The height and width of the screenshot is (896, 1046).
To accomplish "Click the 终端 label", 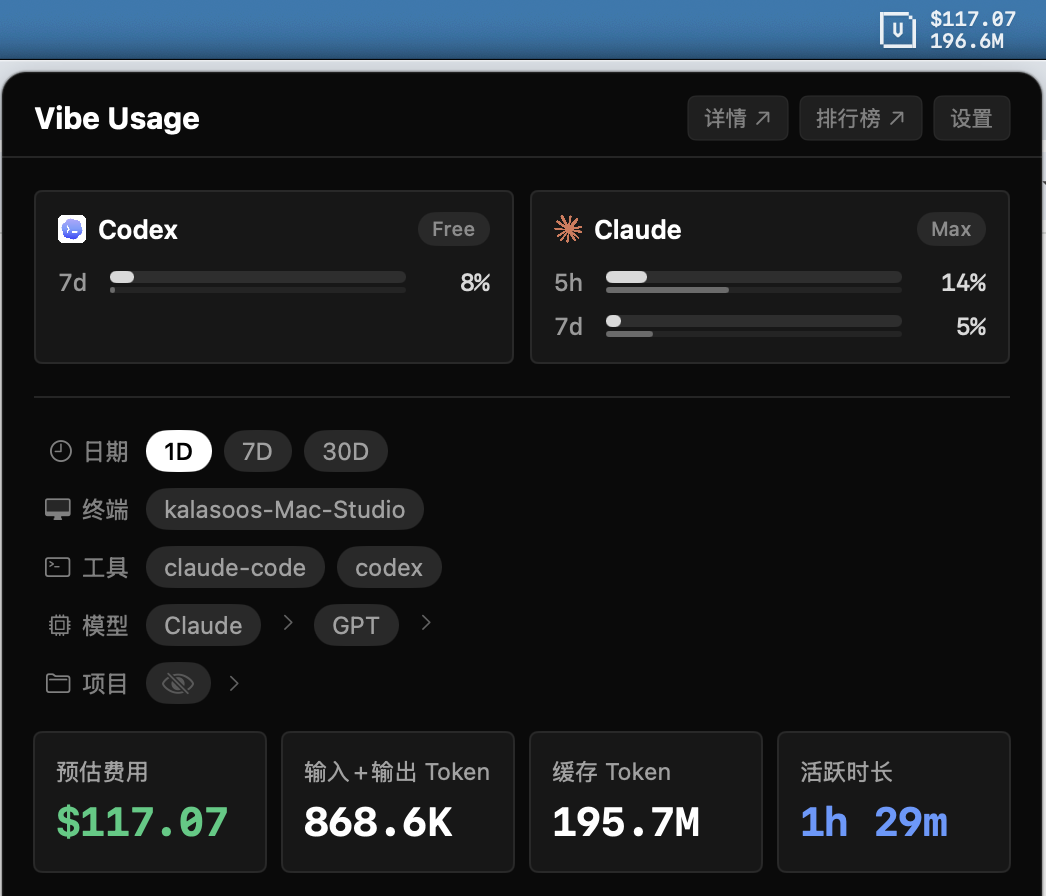I will [x=105, y=510].
